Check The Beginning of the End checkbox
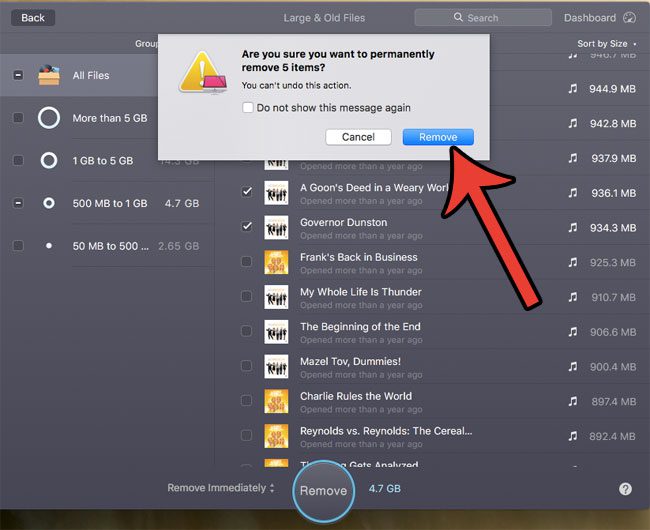 pos(247,331)
